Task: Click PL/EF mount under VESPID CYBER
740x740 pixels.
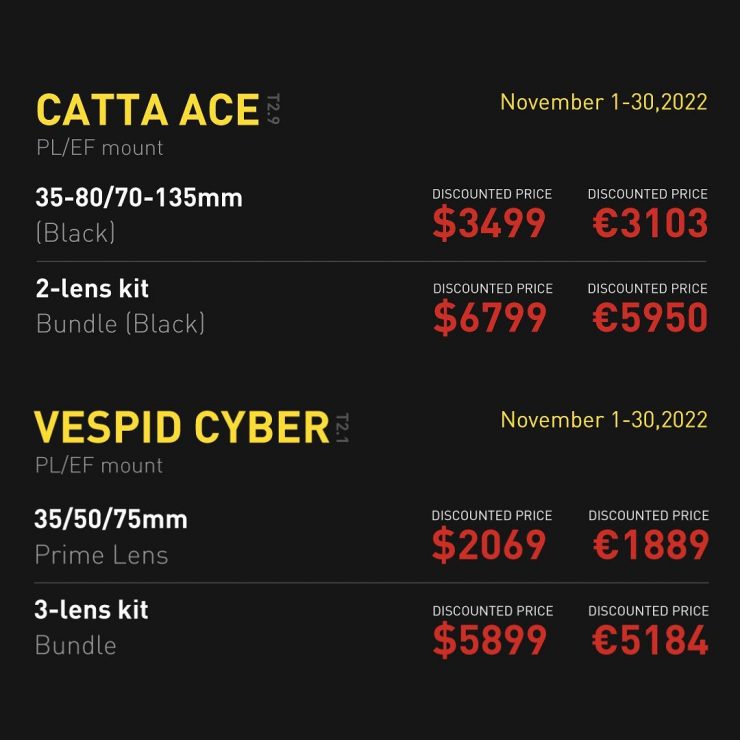Action: (x=98, y=465)
